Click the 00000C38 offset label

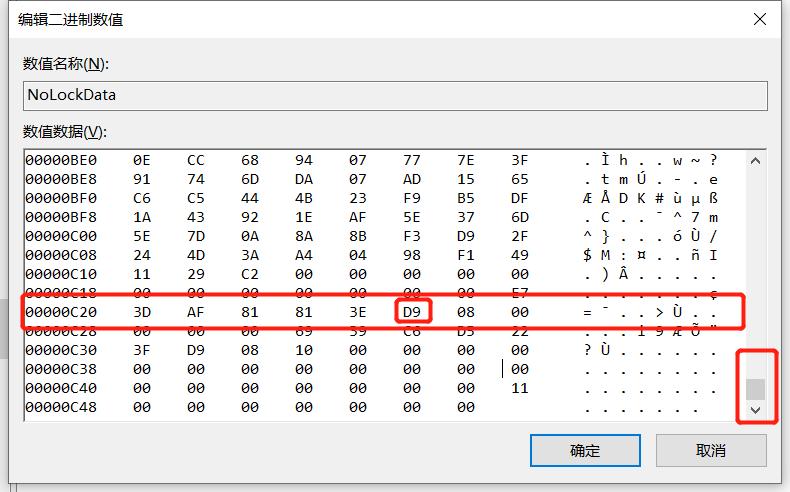point(61,369)
